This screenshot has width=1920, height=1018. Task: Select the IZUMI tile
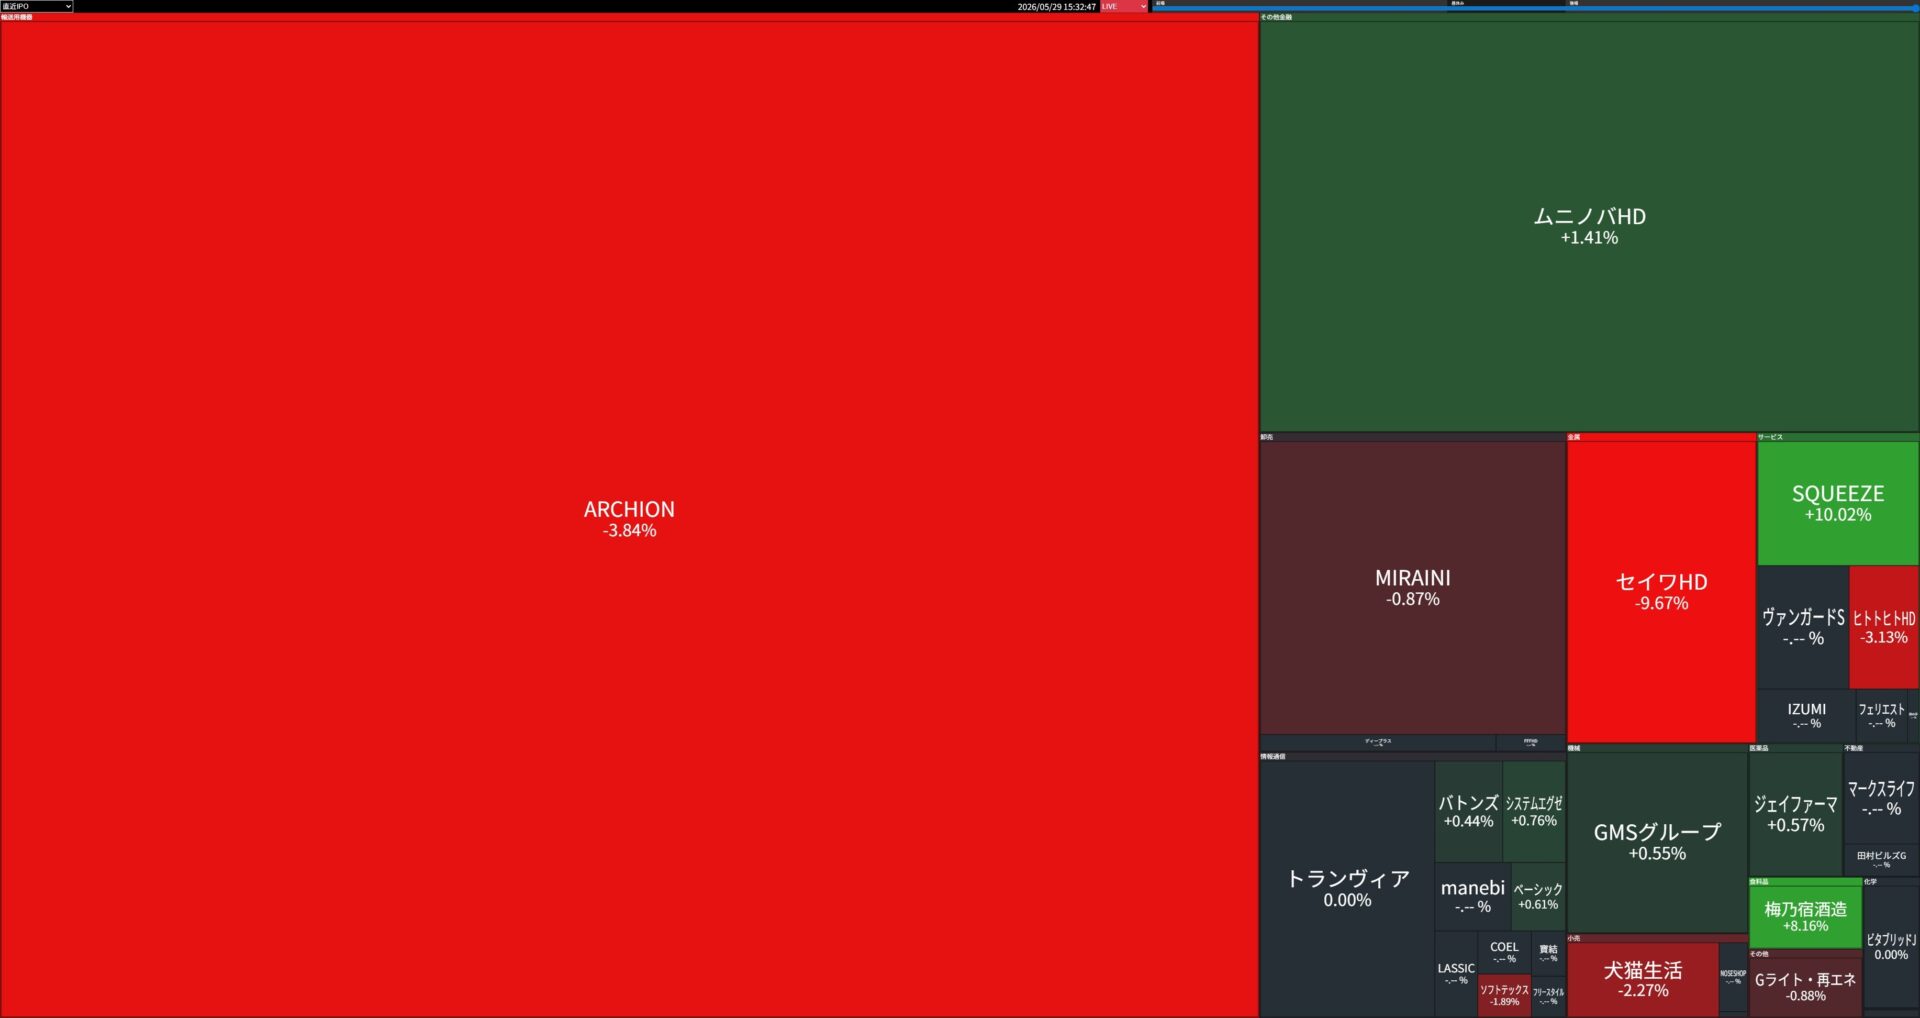point(1806,715)
